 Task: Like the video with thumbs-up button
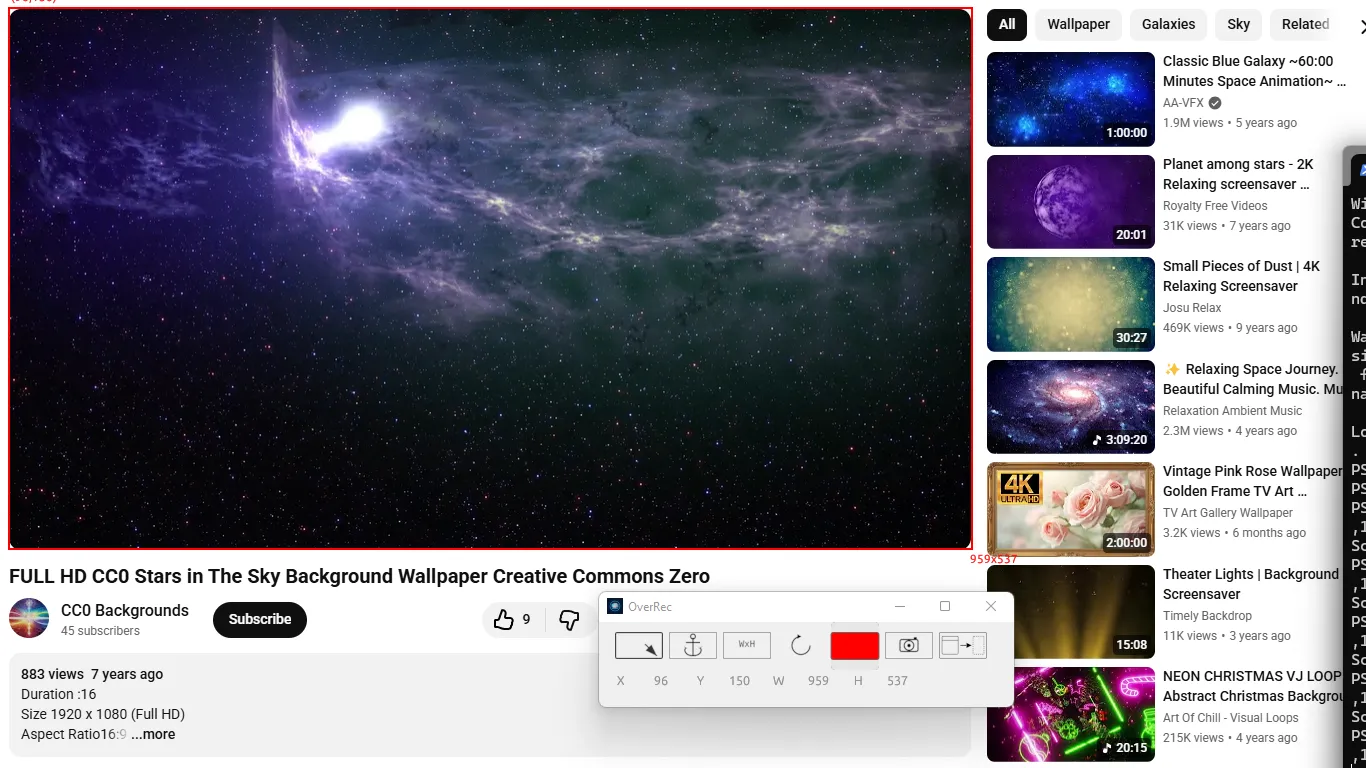513,620
